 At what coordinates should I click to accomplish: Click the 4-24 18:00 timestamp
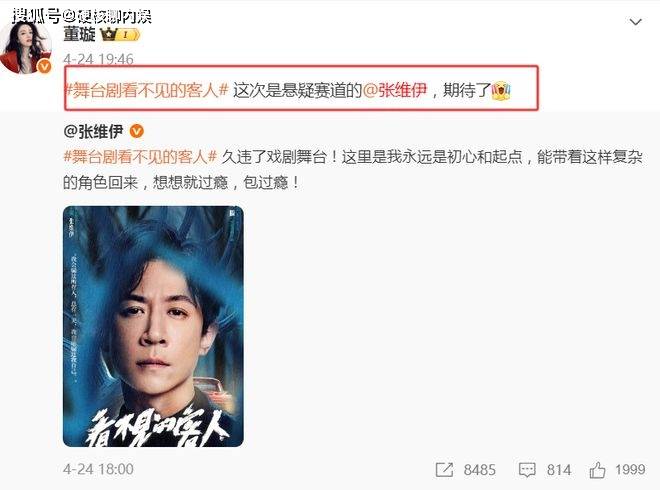pyautogui.click(x=98, y=469)
